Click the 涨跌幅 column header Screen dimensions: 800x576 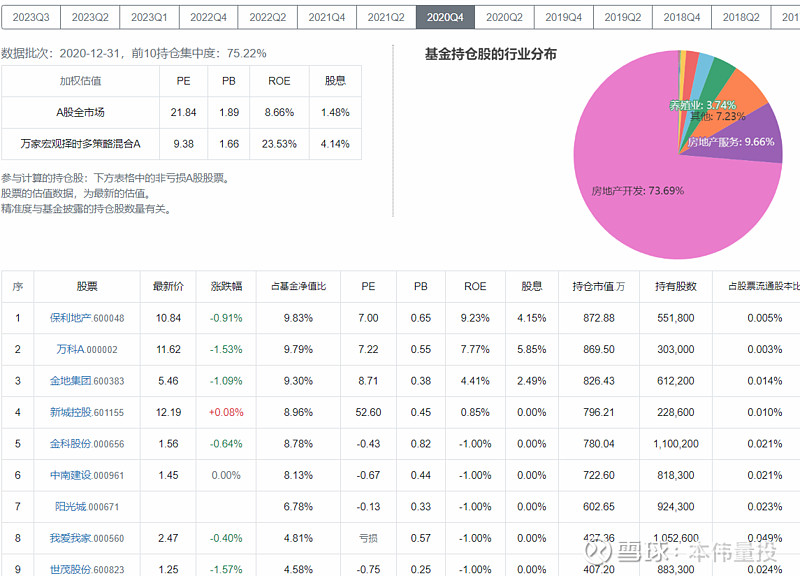tap(226, 287)
